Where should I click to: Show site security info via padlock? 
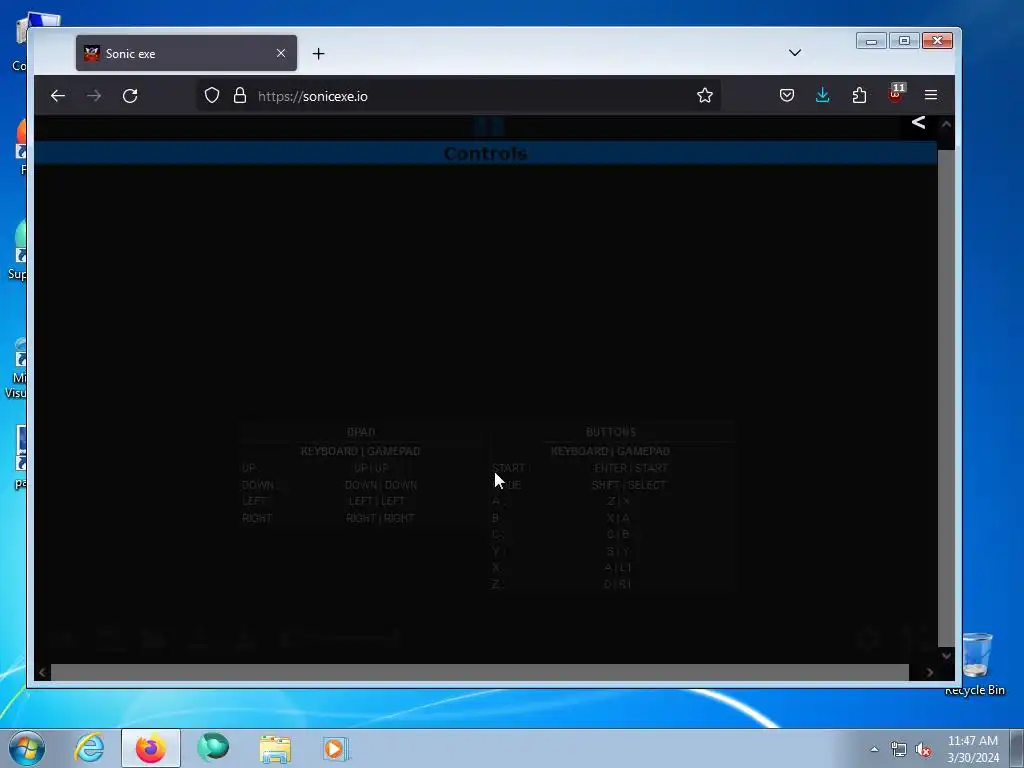(240, 95)
